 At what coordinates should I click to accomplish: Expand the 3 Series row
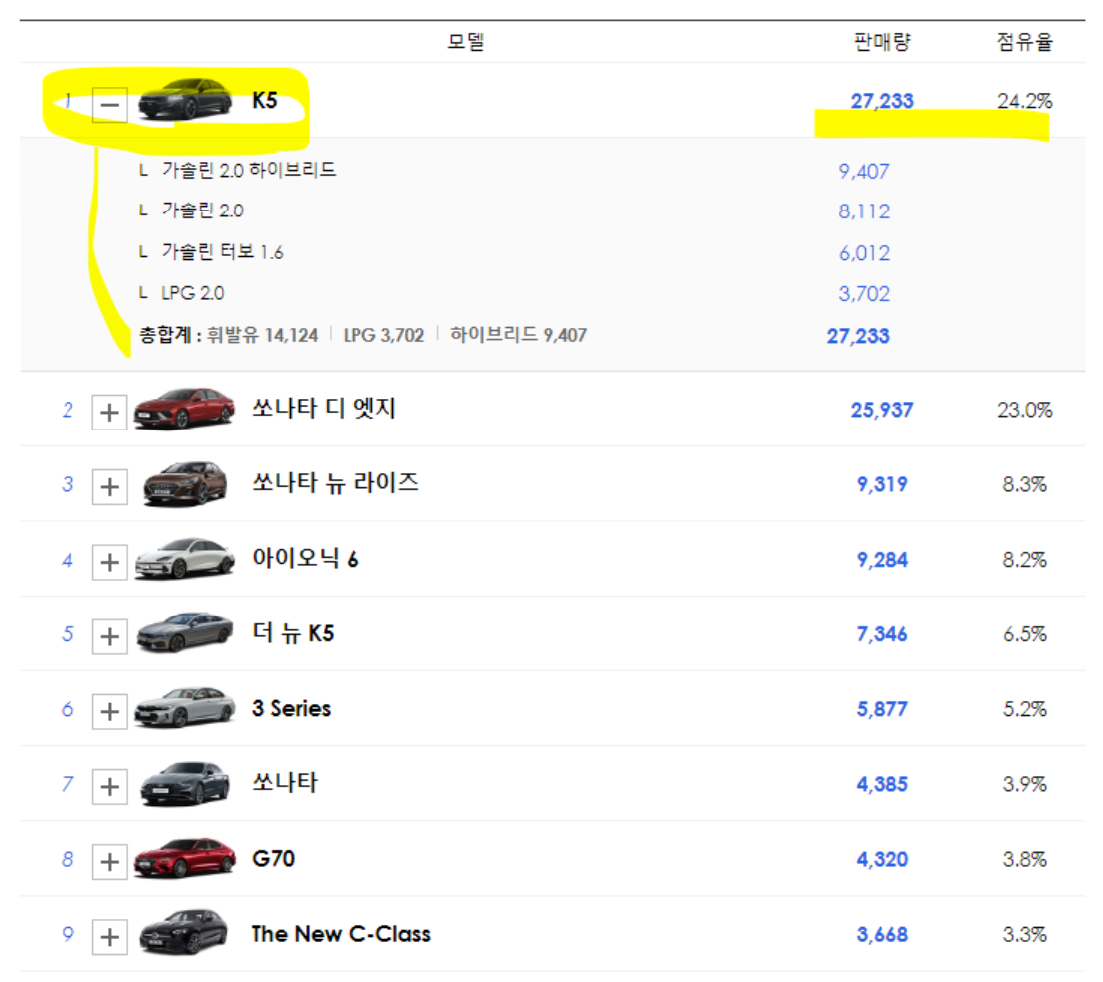pyautogui.click(x=110, y=711)
